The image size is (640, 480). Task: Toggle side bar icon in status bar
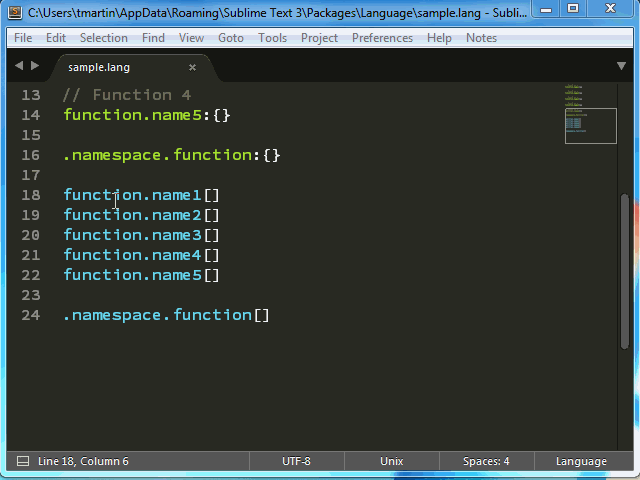[x=23, y=461]
